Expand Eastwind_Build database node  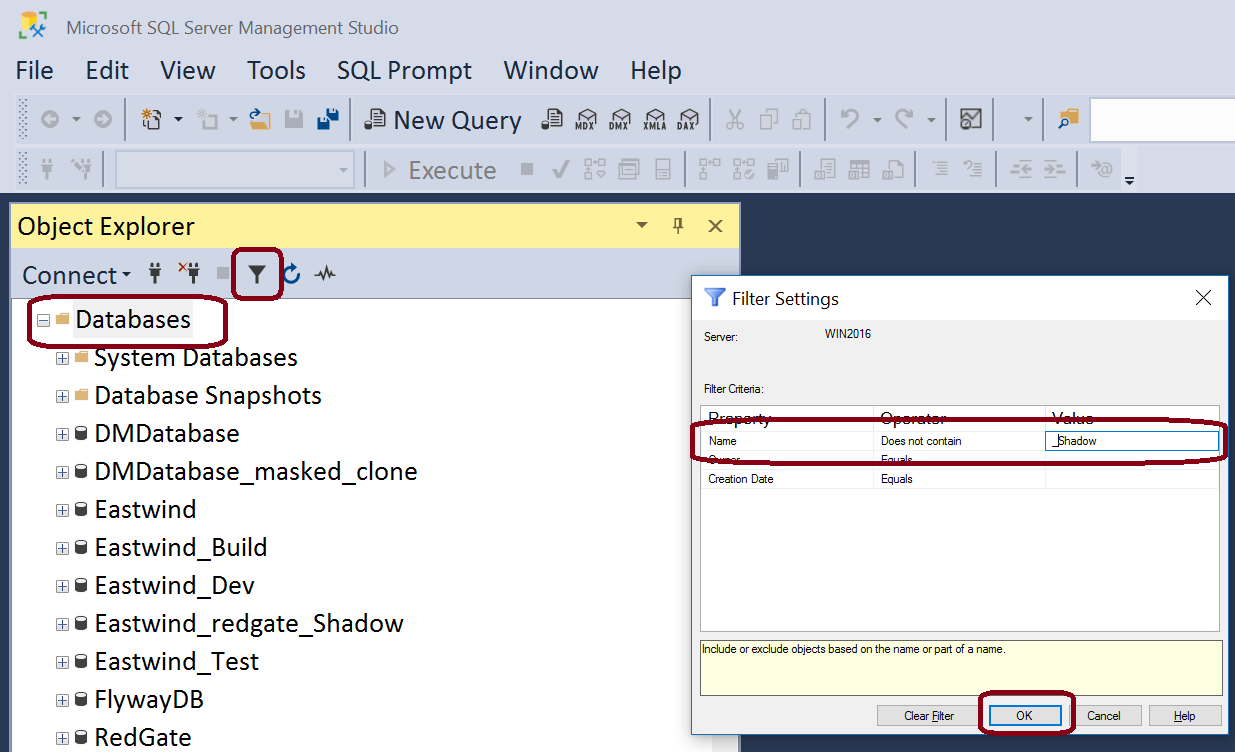[62, 548]
